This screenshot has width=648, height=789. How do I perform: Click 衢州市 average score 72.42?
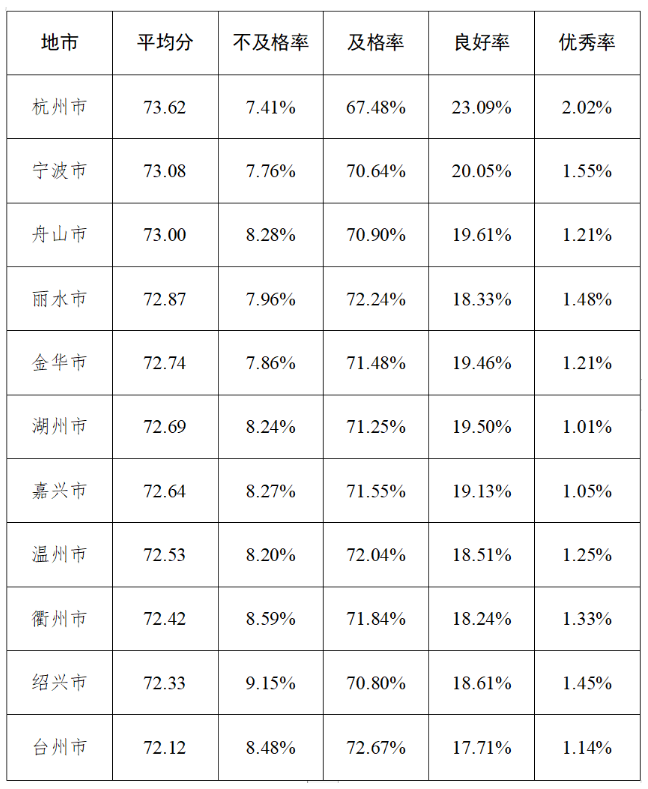pos(165,619)
